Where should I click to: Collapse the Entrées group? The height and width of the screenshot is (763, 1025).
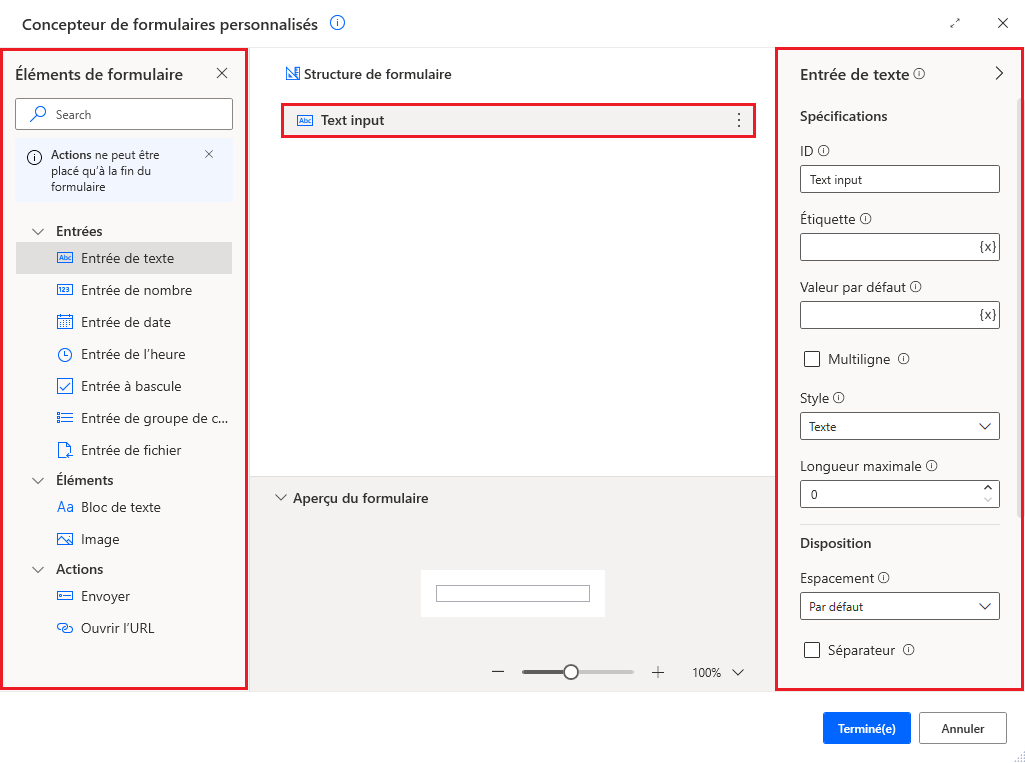[x=39, y=231]
